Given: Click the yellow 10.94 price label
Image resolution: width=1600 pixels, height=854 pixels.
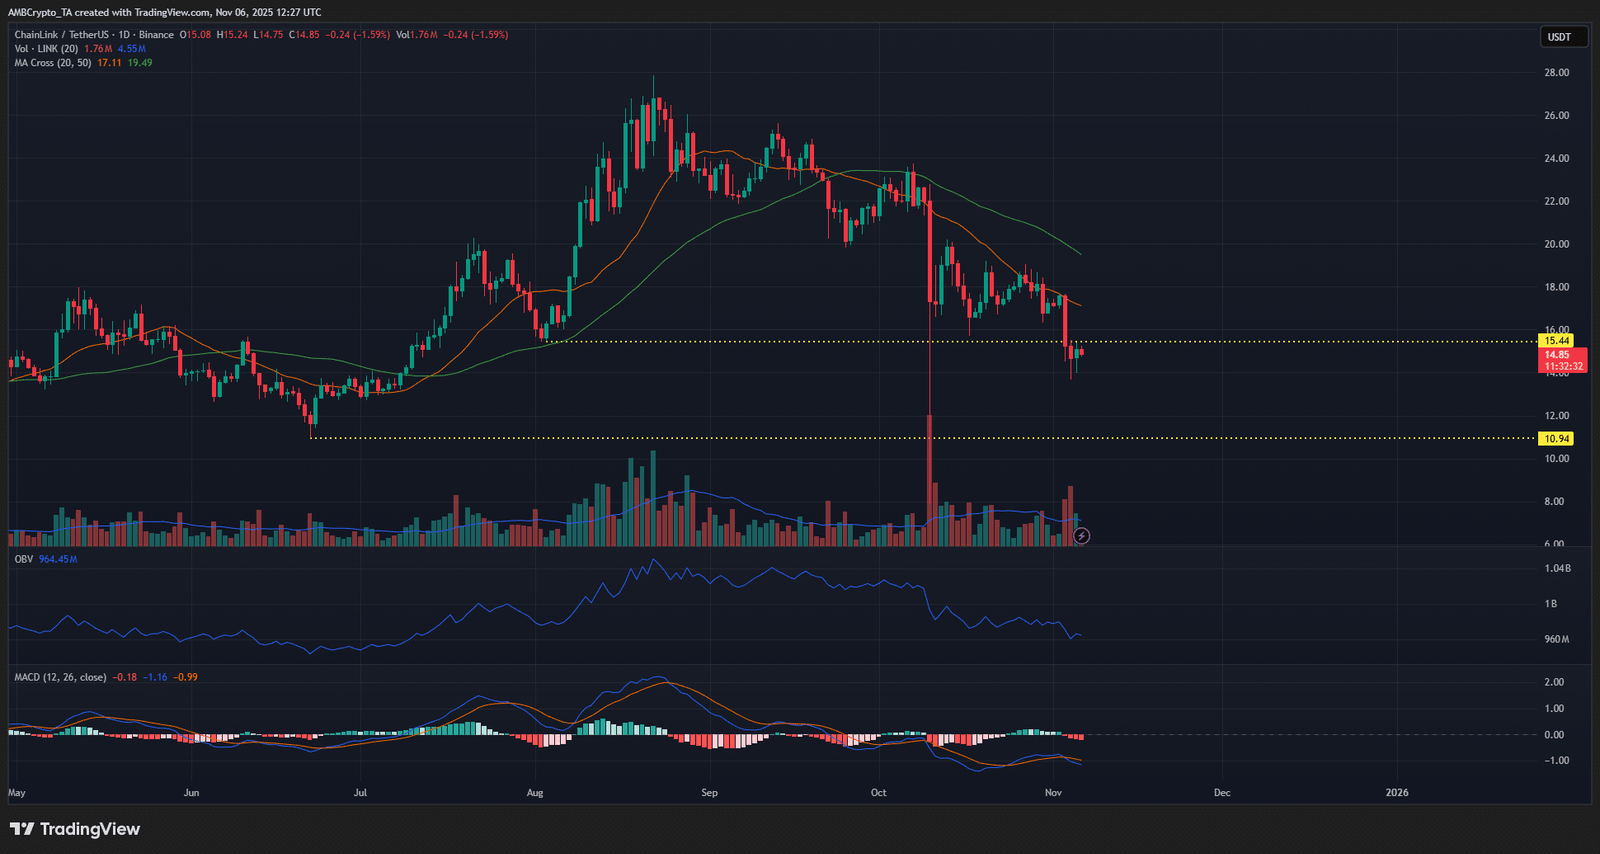Looking at the screenshot, I should (x=1557, y=438).
